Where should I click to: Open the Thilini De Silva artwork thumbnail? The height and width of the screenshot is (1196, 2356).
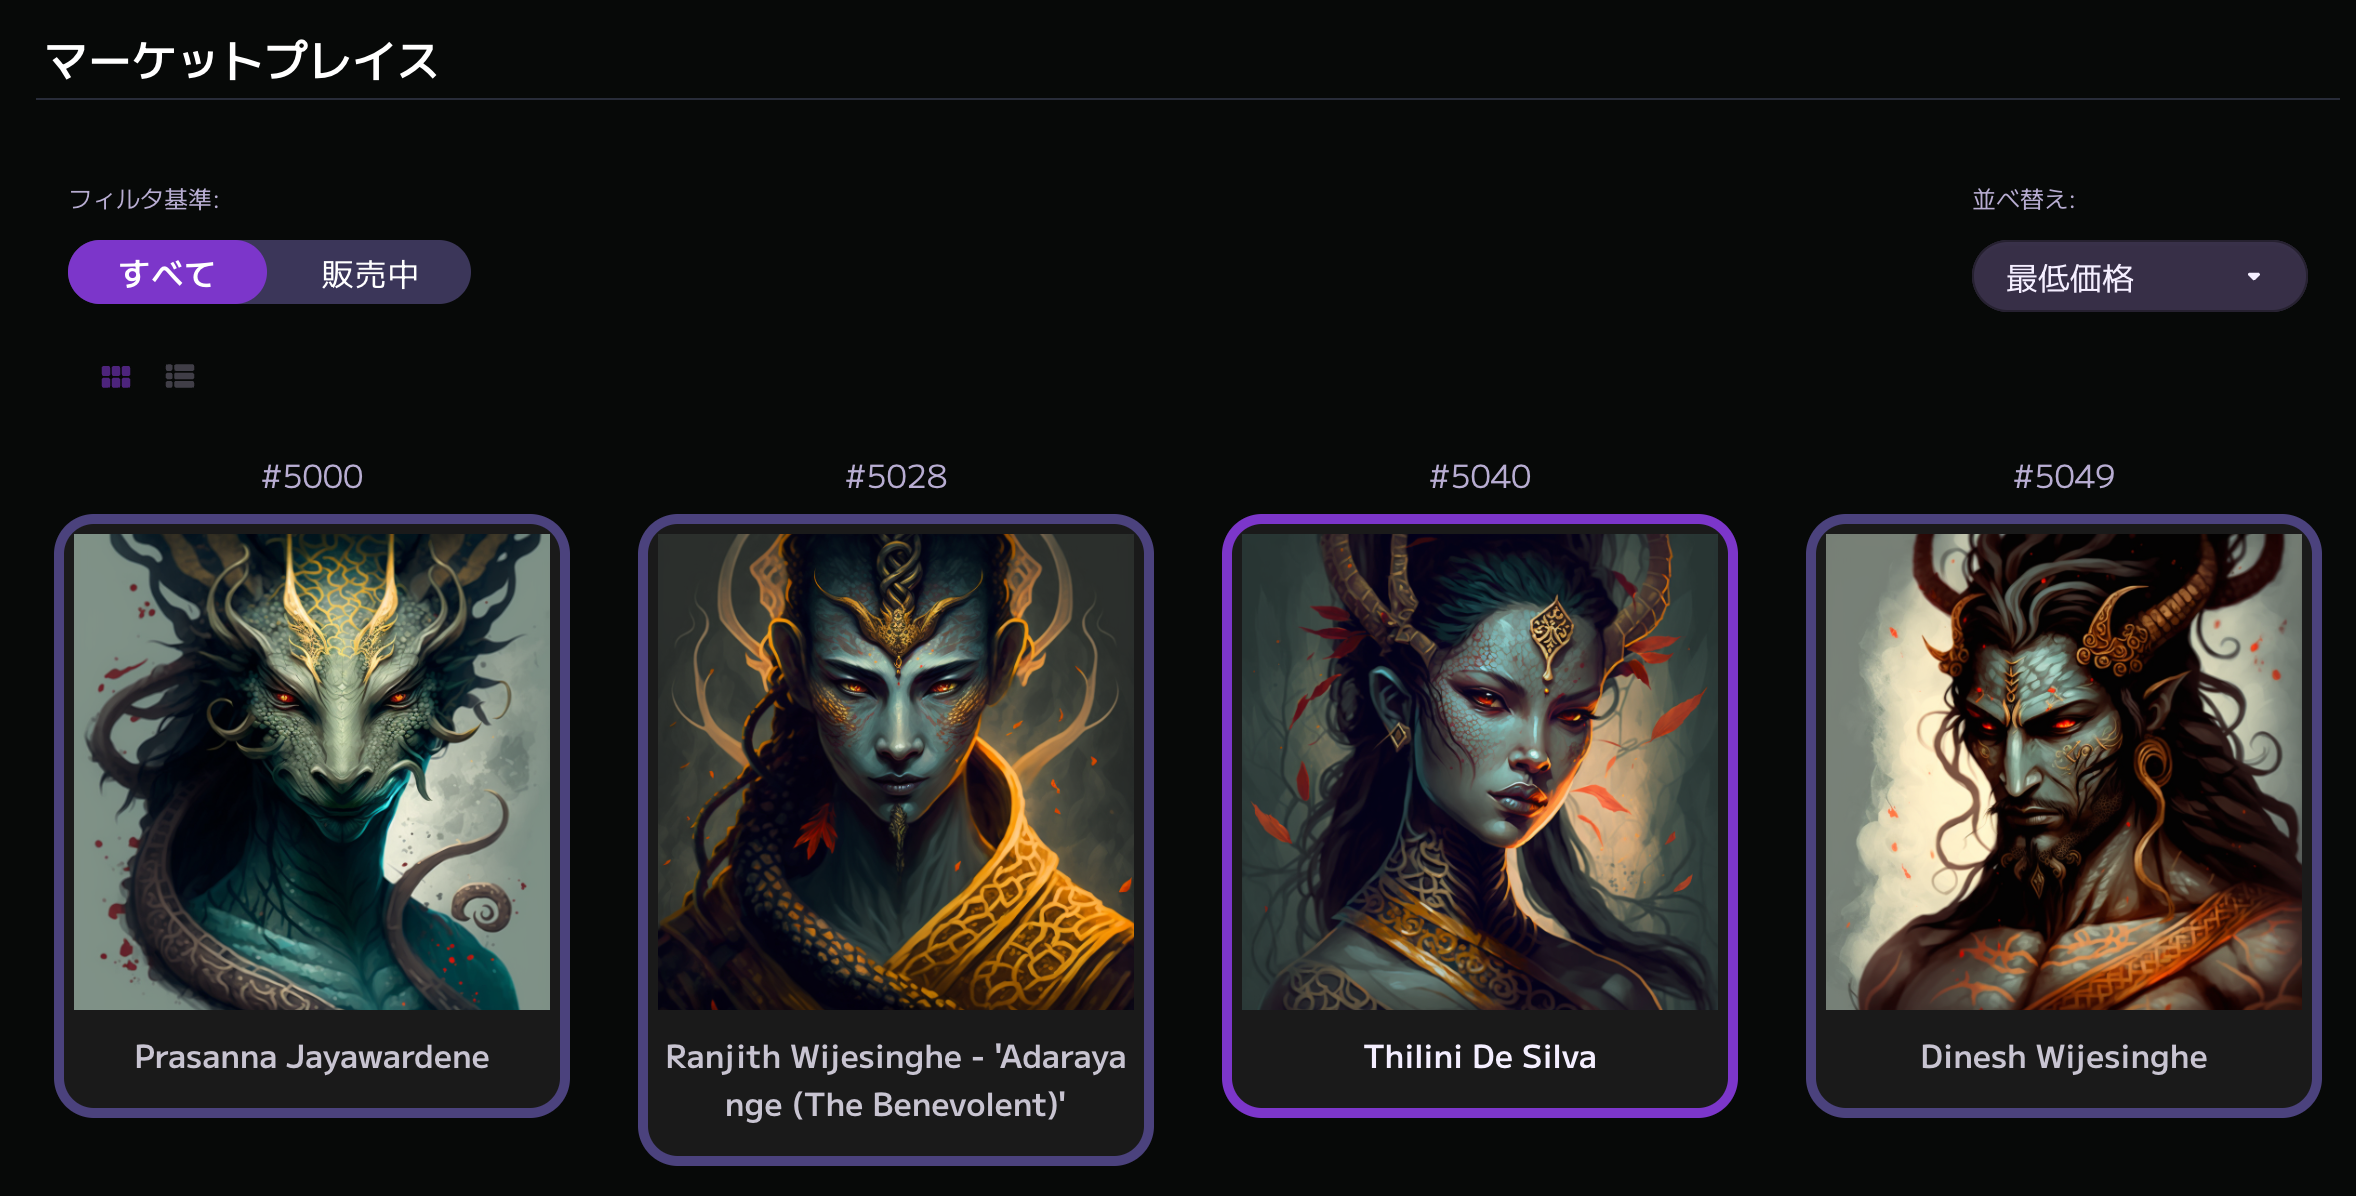[x=1480, y=772]
